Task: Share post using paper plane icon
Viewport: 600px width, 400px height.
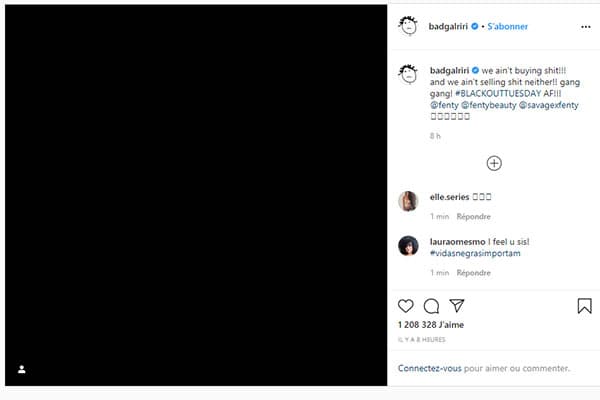Action: (x=457, y=305)
